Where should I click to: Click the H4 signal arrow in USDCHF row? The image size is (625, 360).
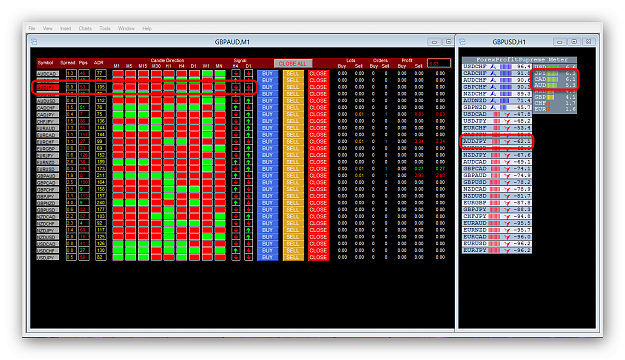click(236, 250)
